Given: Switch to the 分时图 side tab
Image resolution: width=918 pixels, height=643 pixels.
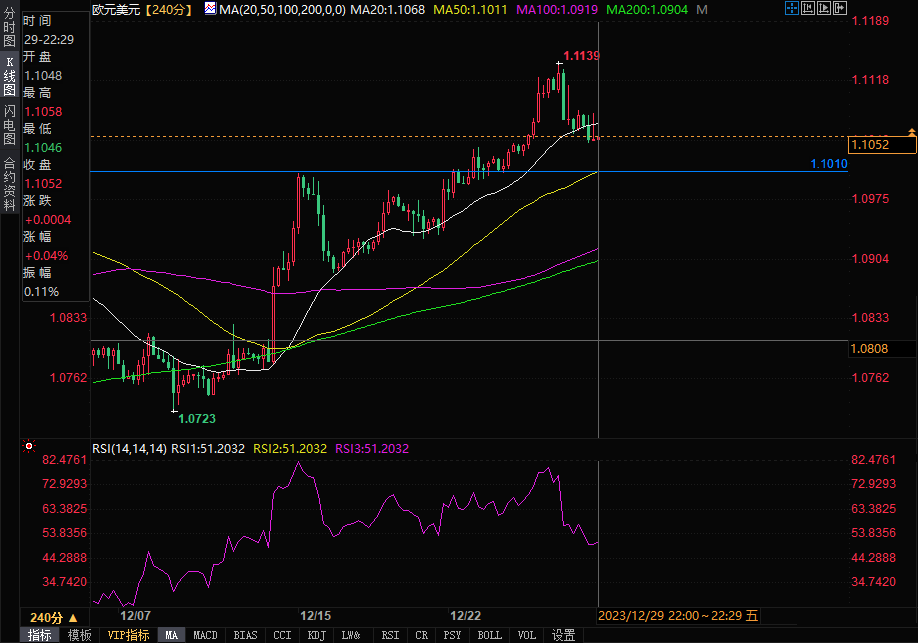Looking at the screenshot, I should (x=9, y=29).
